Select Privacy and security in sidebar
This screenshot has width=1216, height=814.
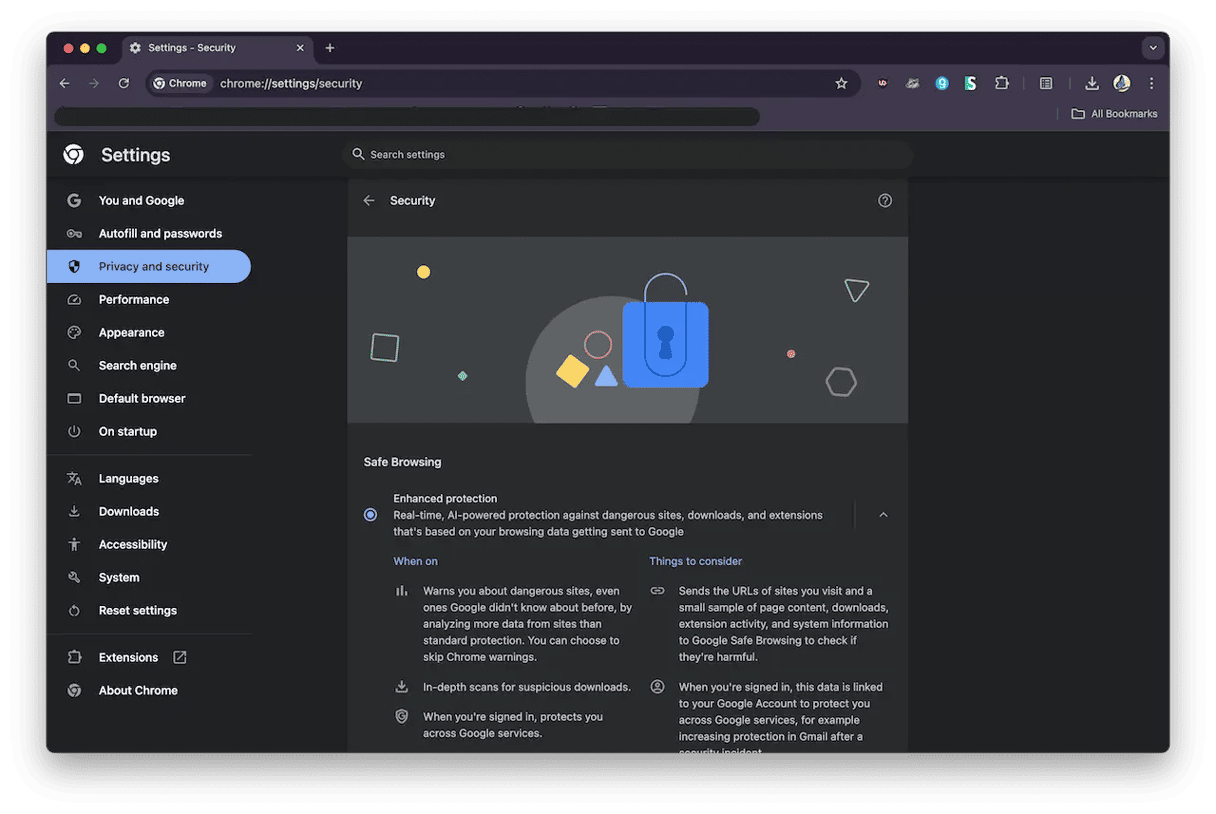point(149,267)
